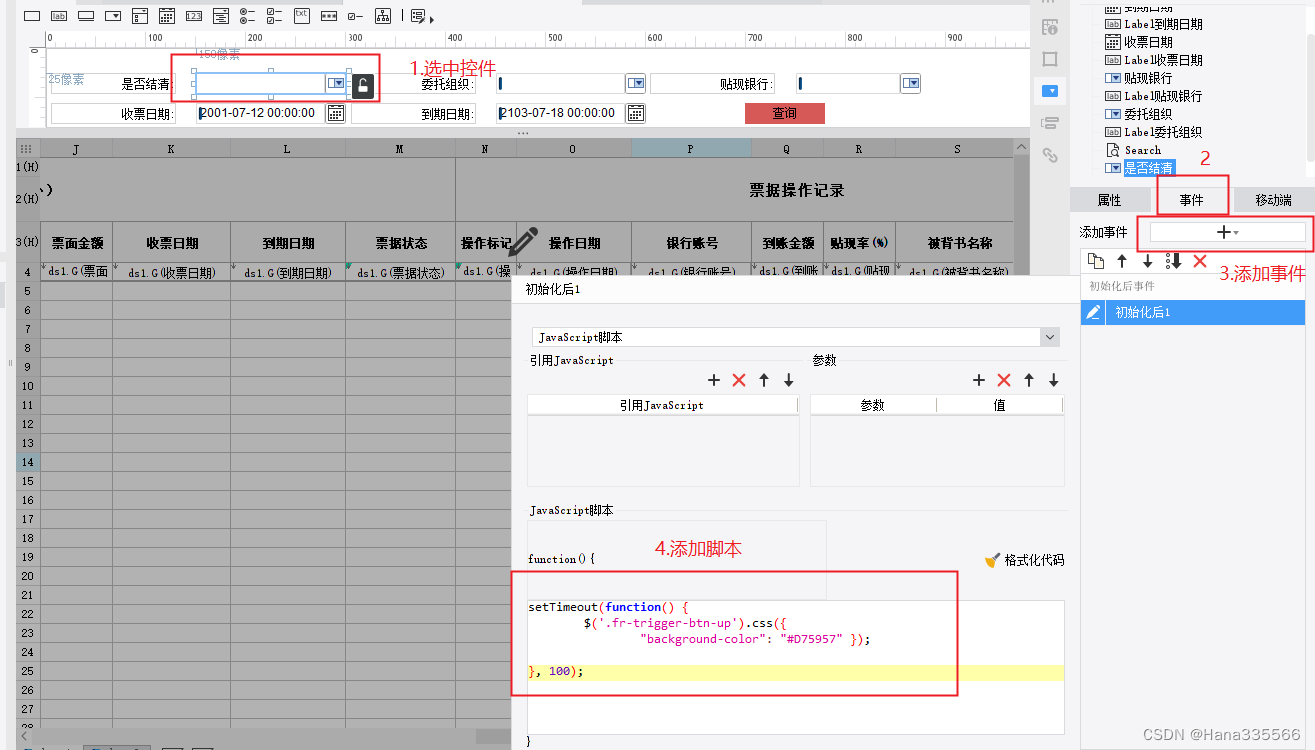Open the calendar picker for 收票日期 field
This screenshot has width=1315, height=750.
click(336, 113)
